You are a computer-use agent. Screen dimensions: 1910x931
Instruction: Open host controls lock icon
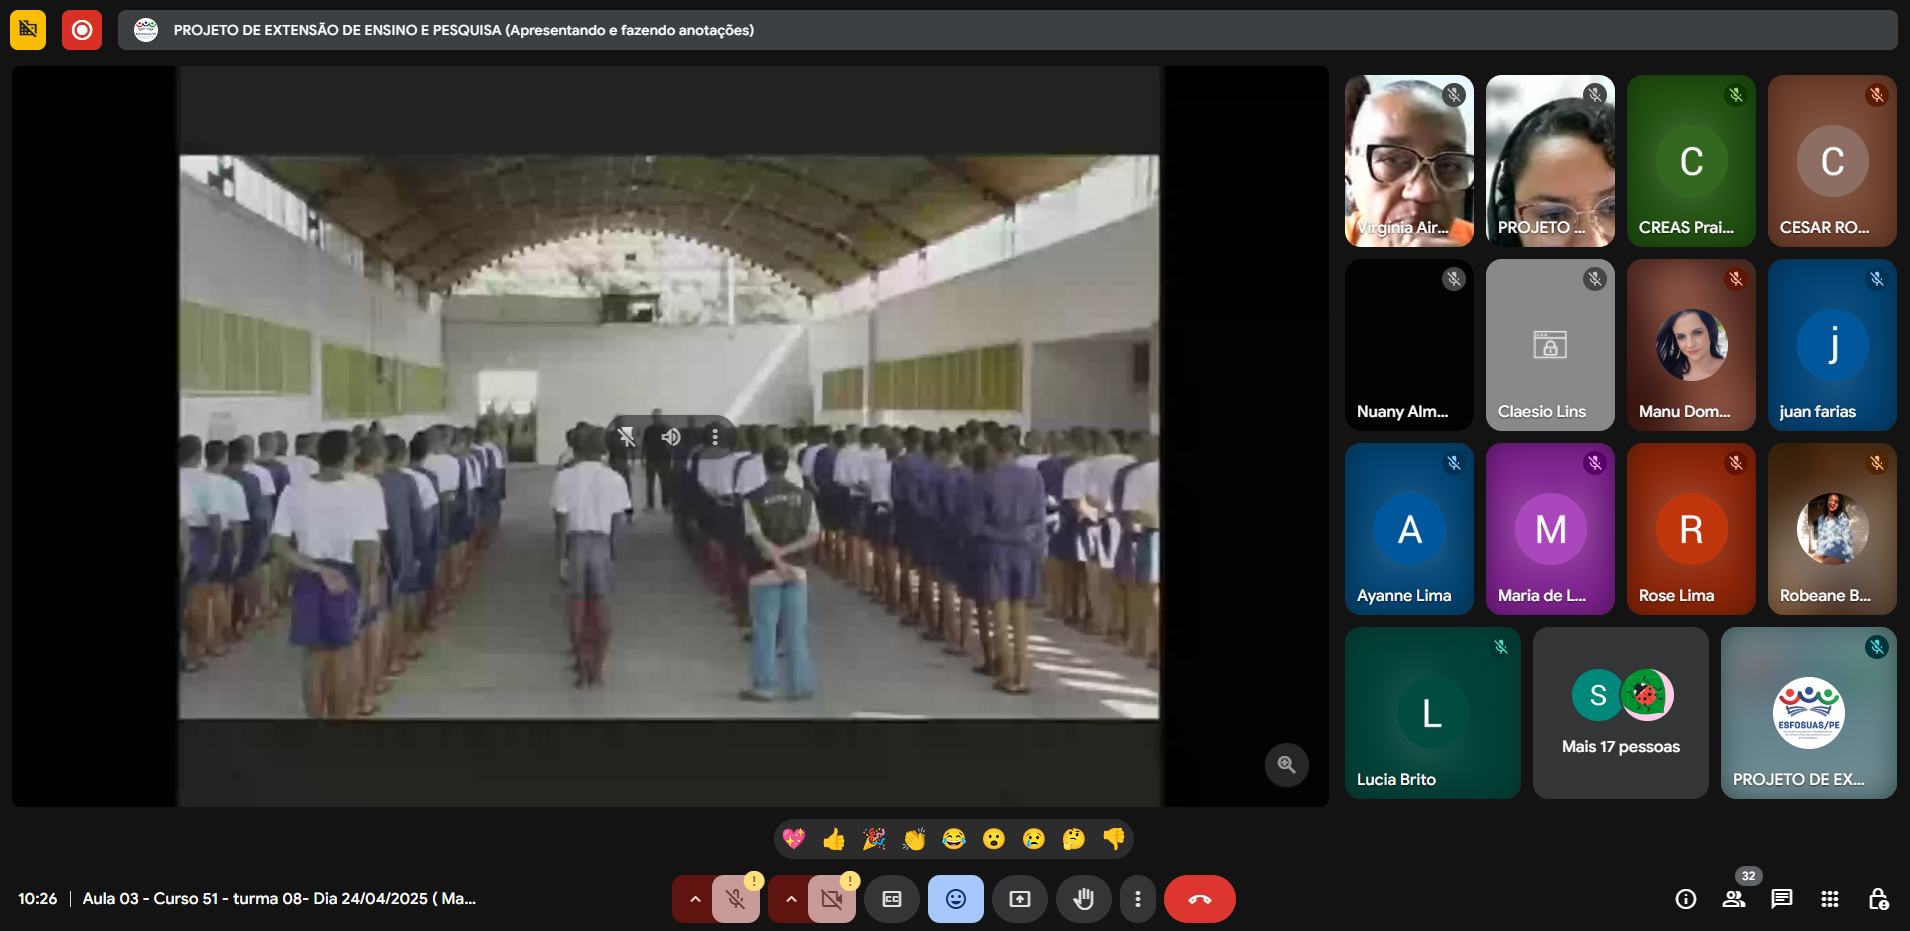pos(1878,899)
